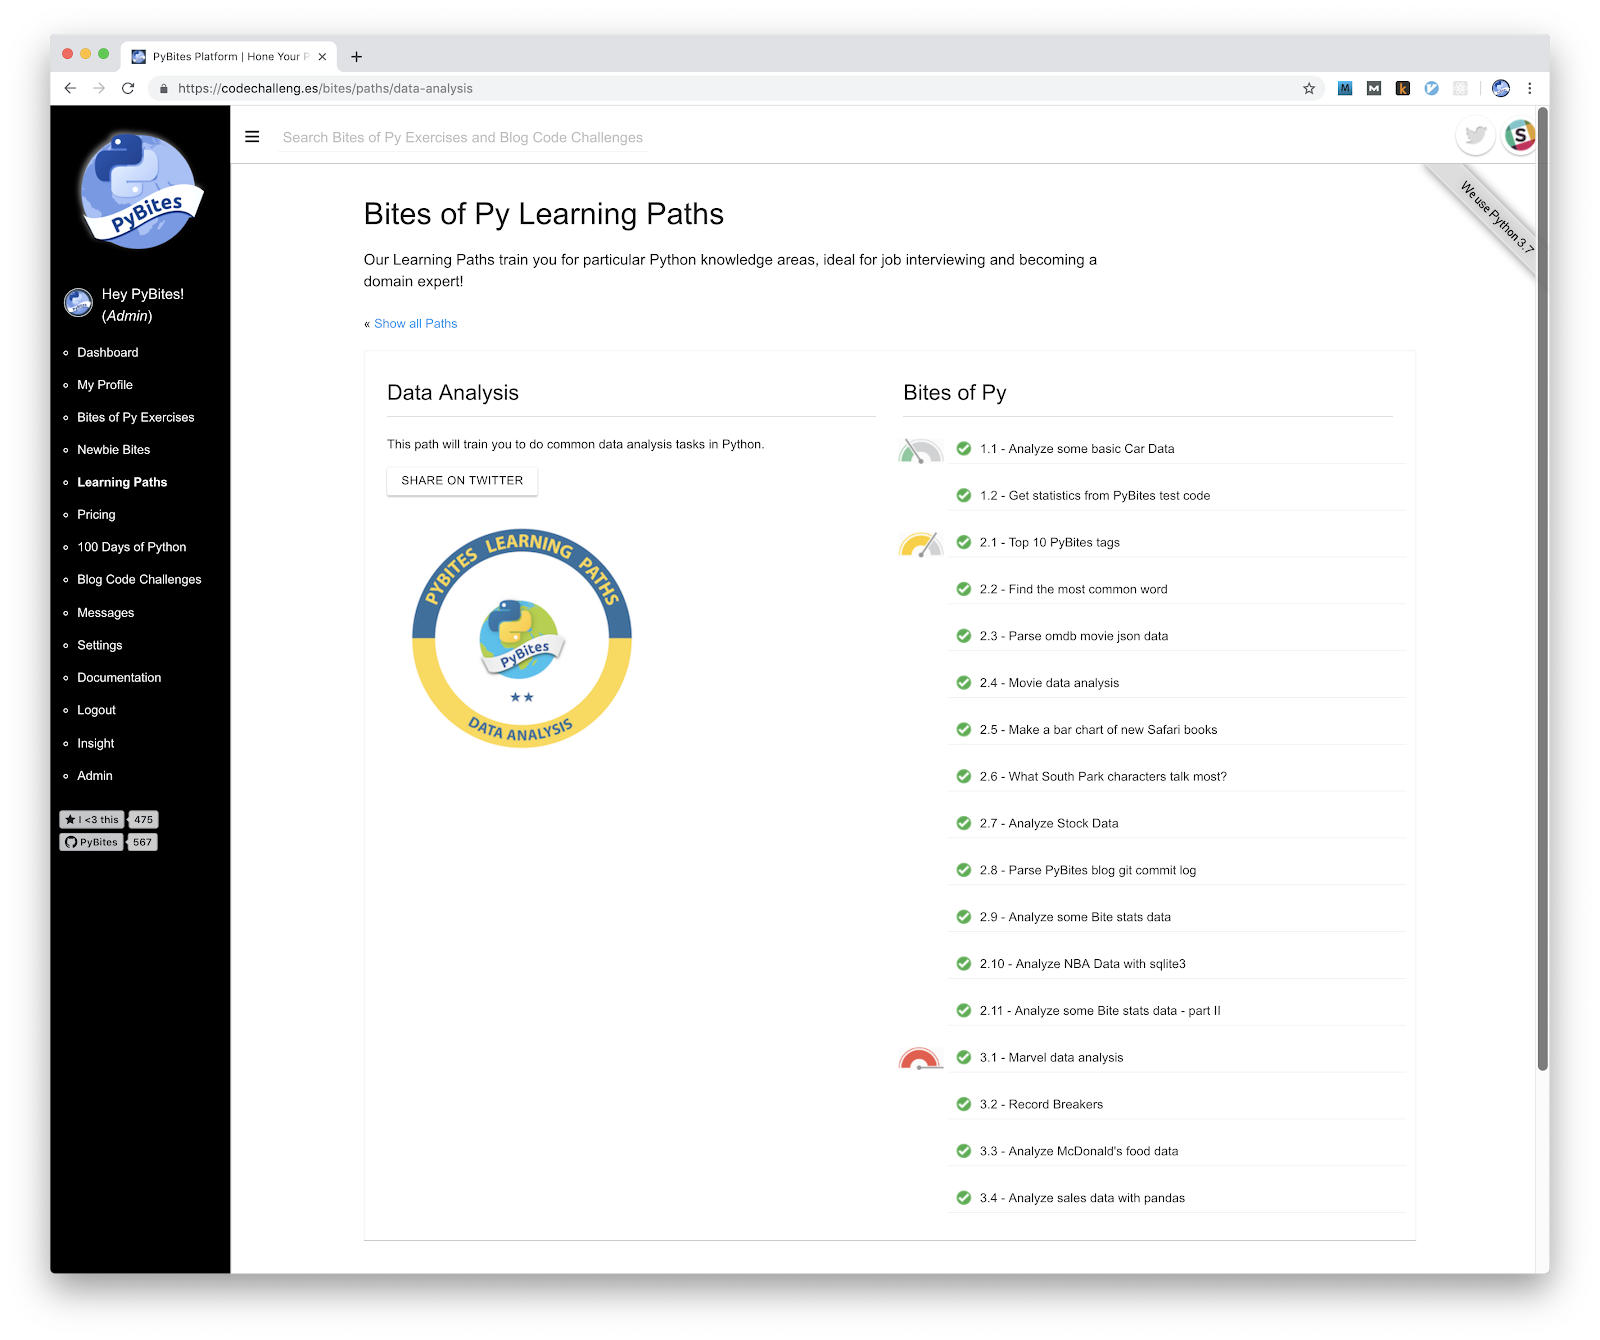Click the advanced red gauge icon
The width and height of the screenshot is (1600, 1340).
pos(921,1059)
